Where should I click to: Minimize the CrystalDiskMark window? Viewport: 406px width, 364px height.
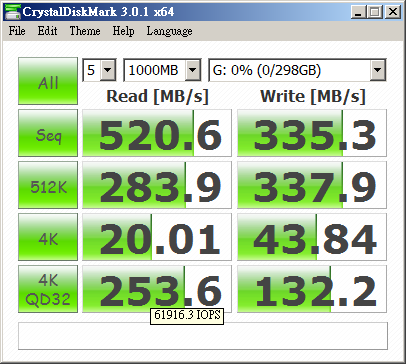pos(359,12)
